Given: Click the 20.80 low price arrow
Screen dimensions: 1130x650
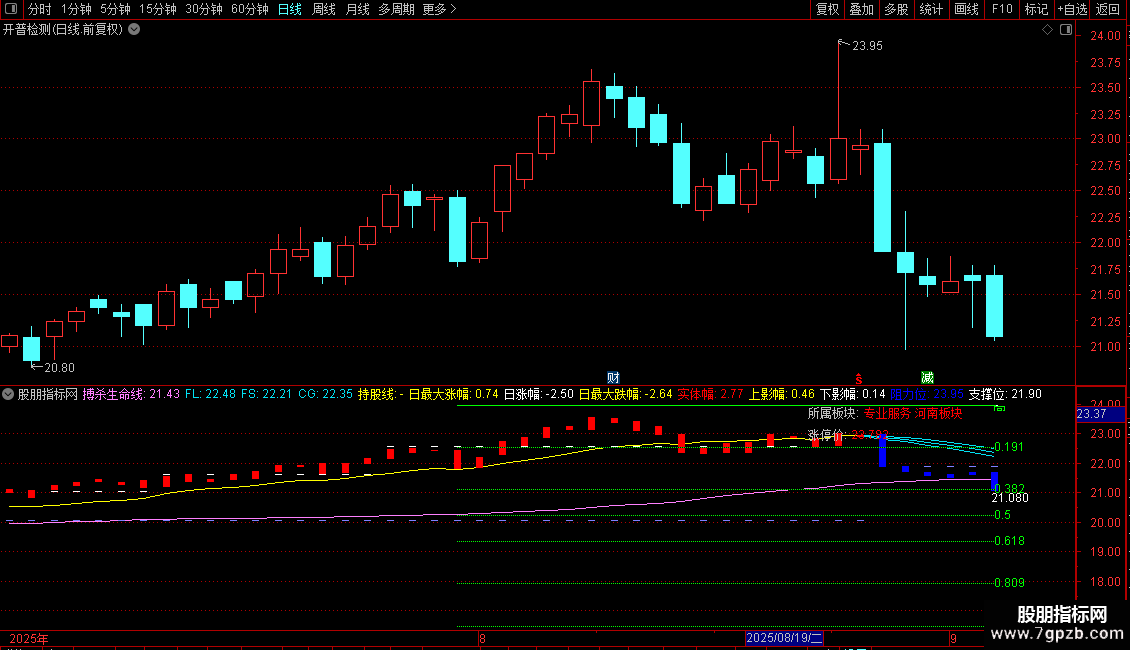Looking at the screenshot, I should (53, 368).
